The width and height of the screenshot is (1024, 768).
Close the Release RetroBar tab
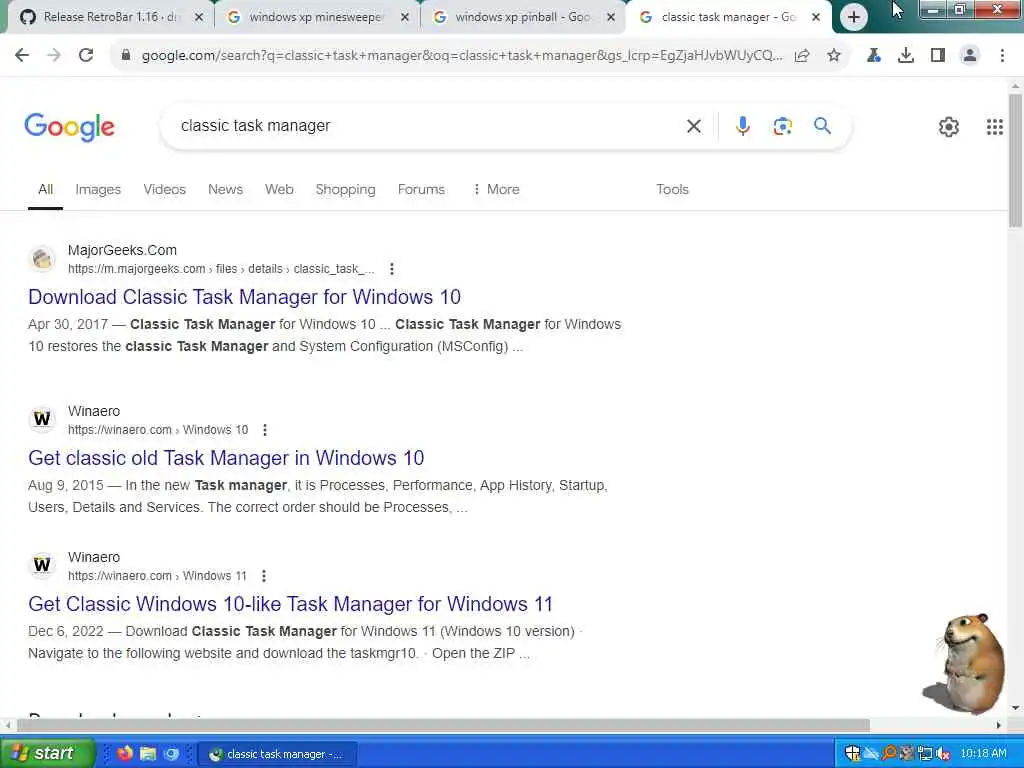click(x=199, y=18)
